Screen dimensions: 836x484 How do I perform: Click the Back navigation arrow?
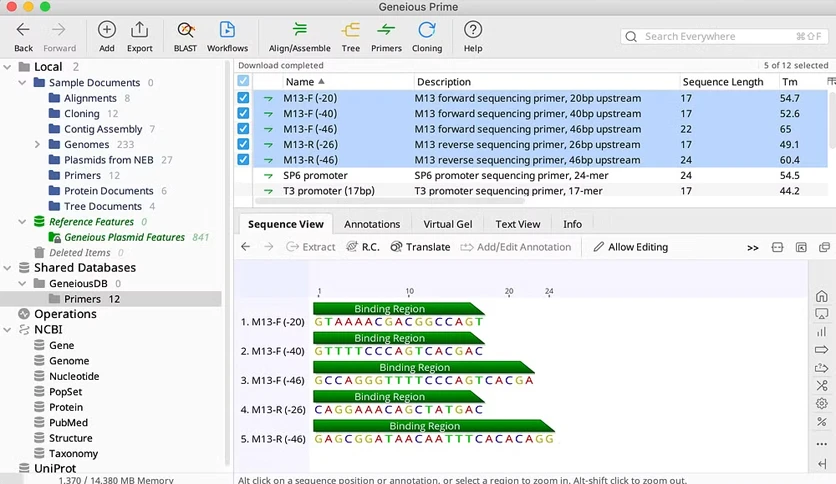[23, 30]
